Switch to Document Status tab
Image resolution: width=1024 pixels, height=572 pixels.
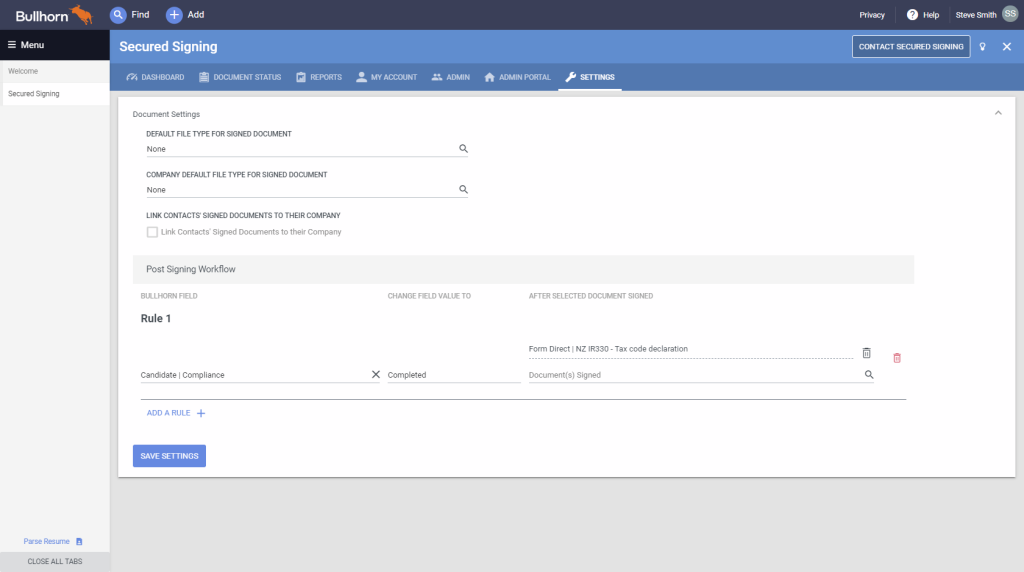tap(240, 77)
